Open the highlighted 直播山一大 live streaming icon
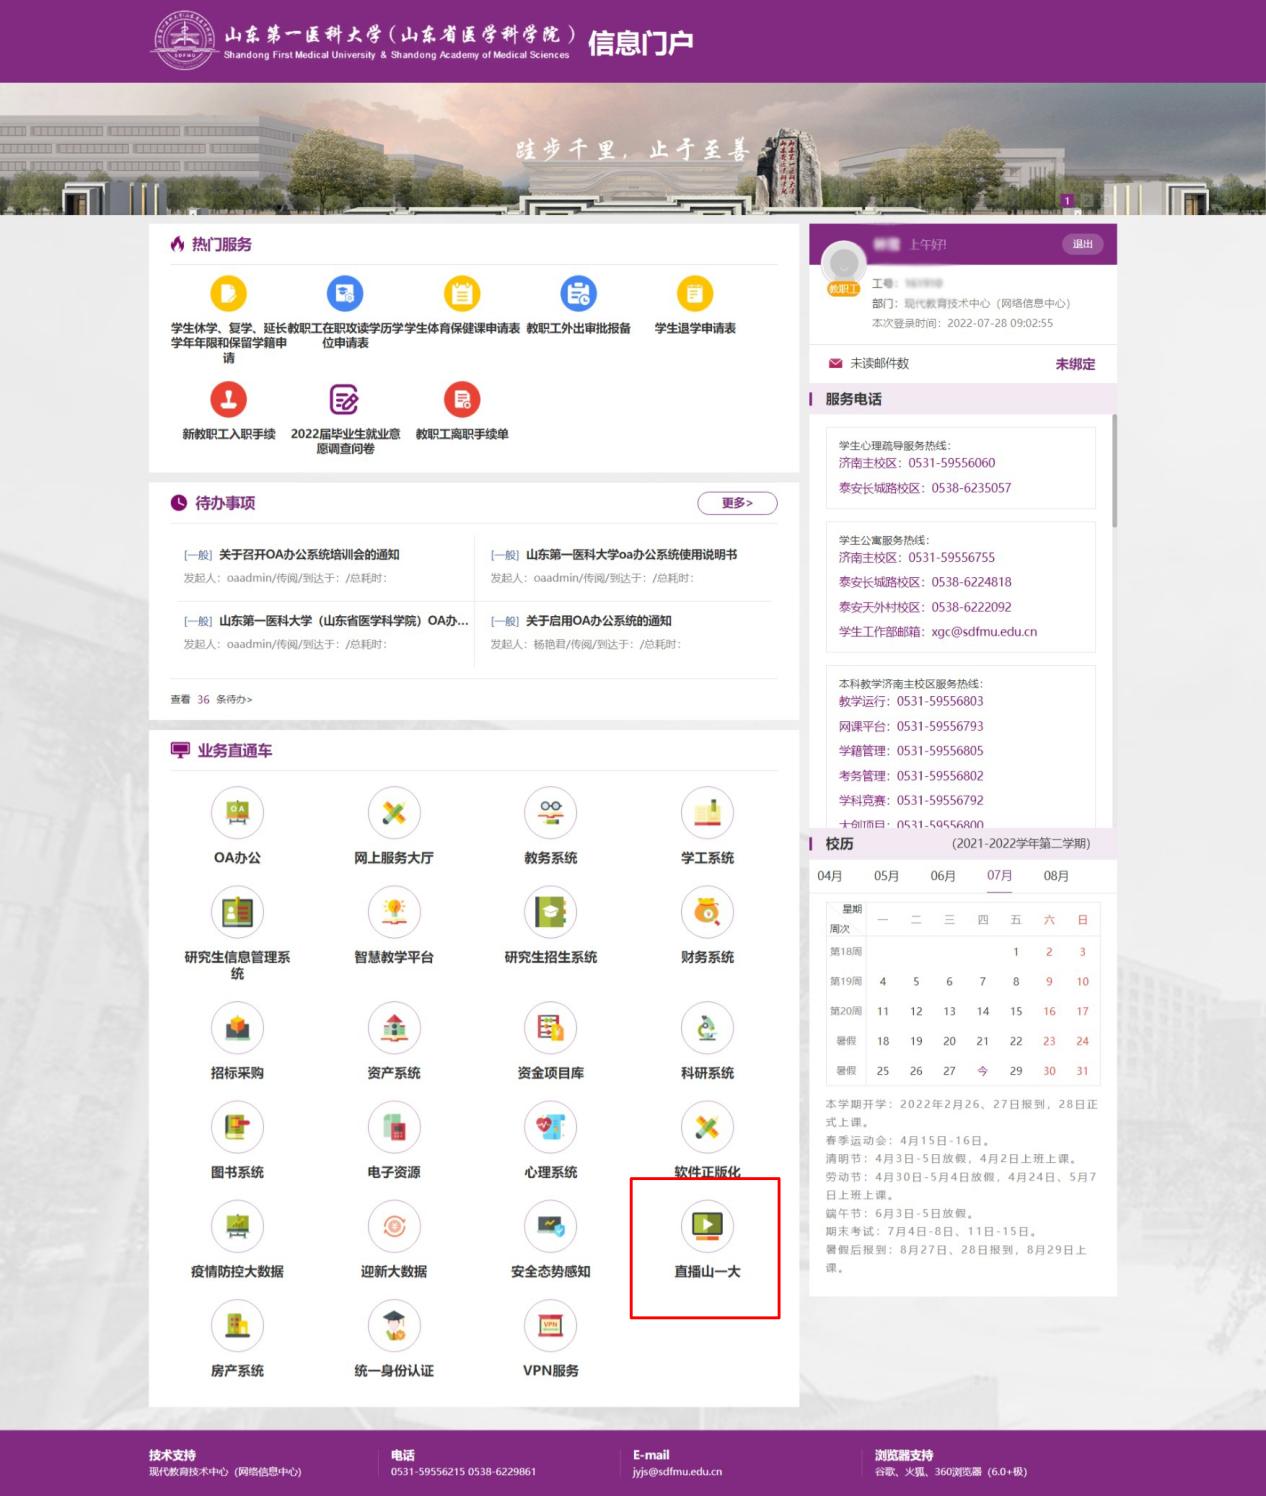Viewport: 1266px width, 1496px height. 706,1226
